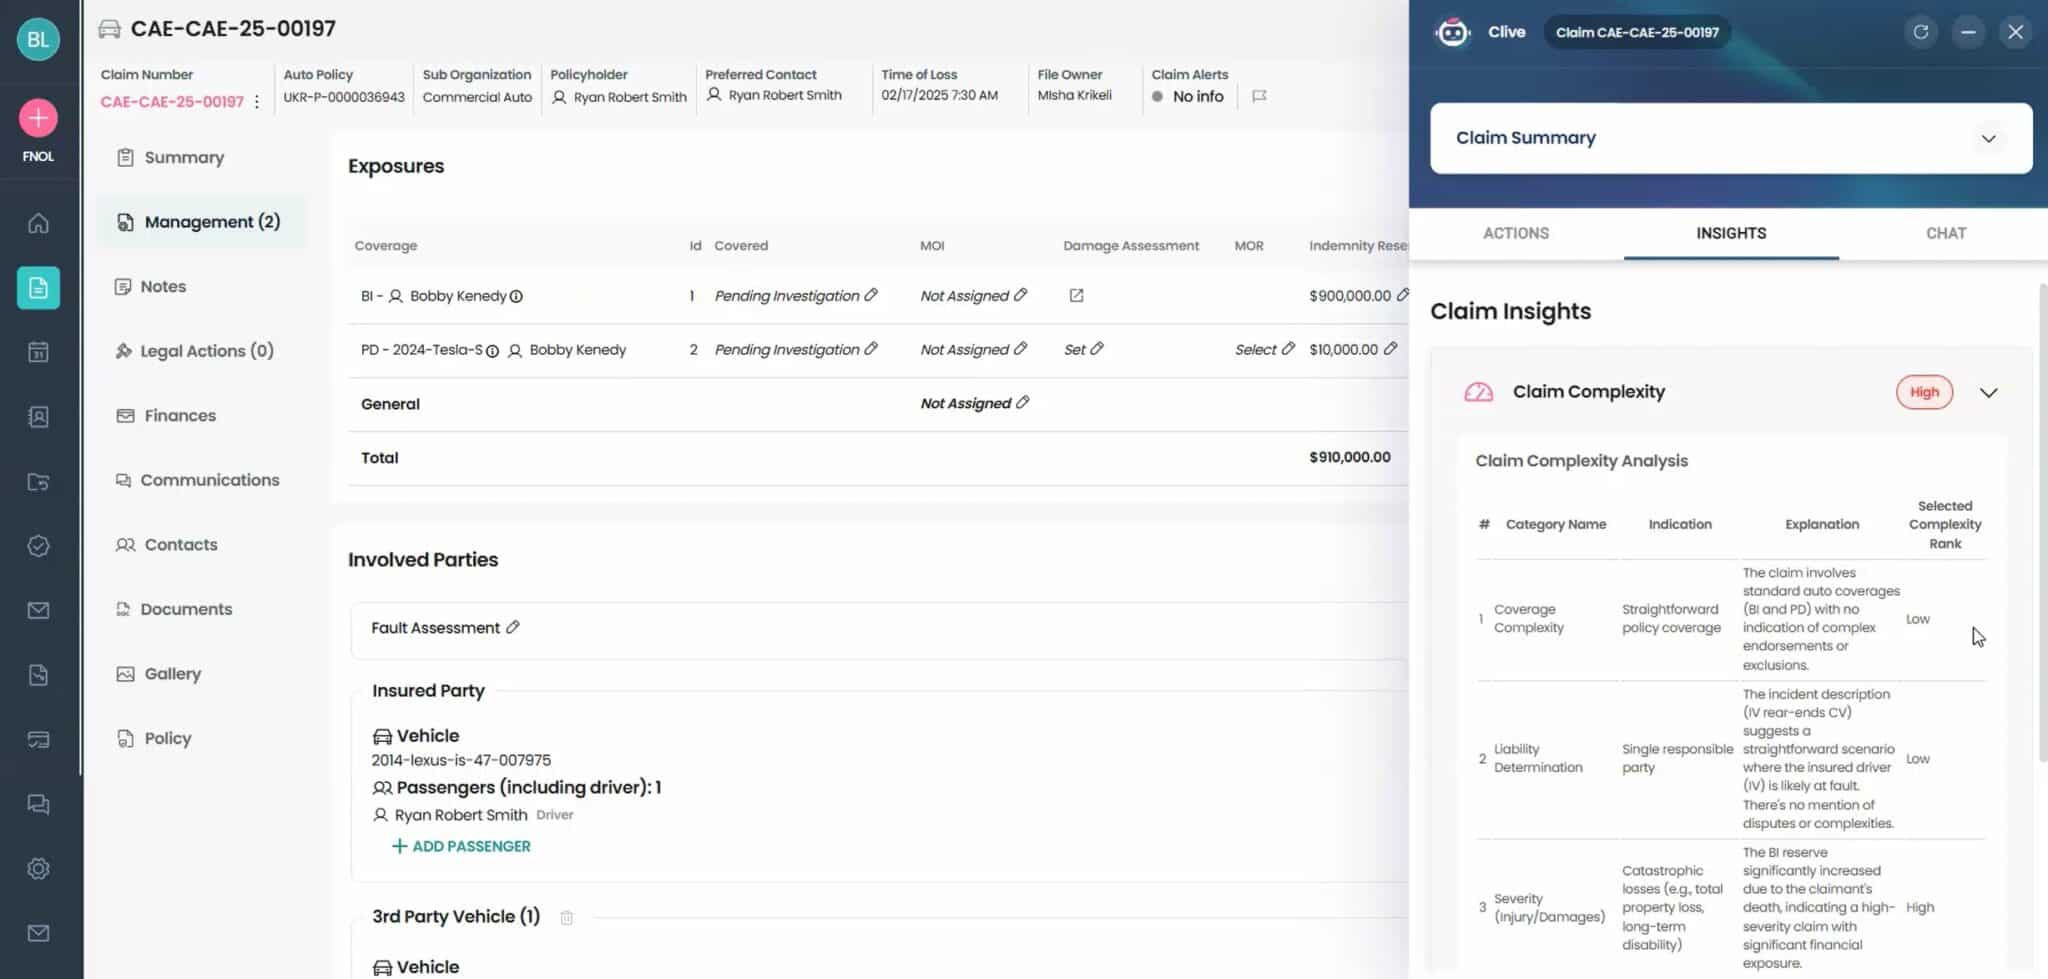Click the Clive assistant robot icon
This screenshot has width=2048, height=979.
(1452, 31)
